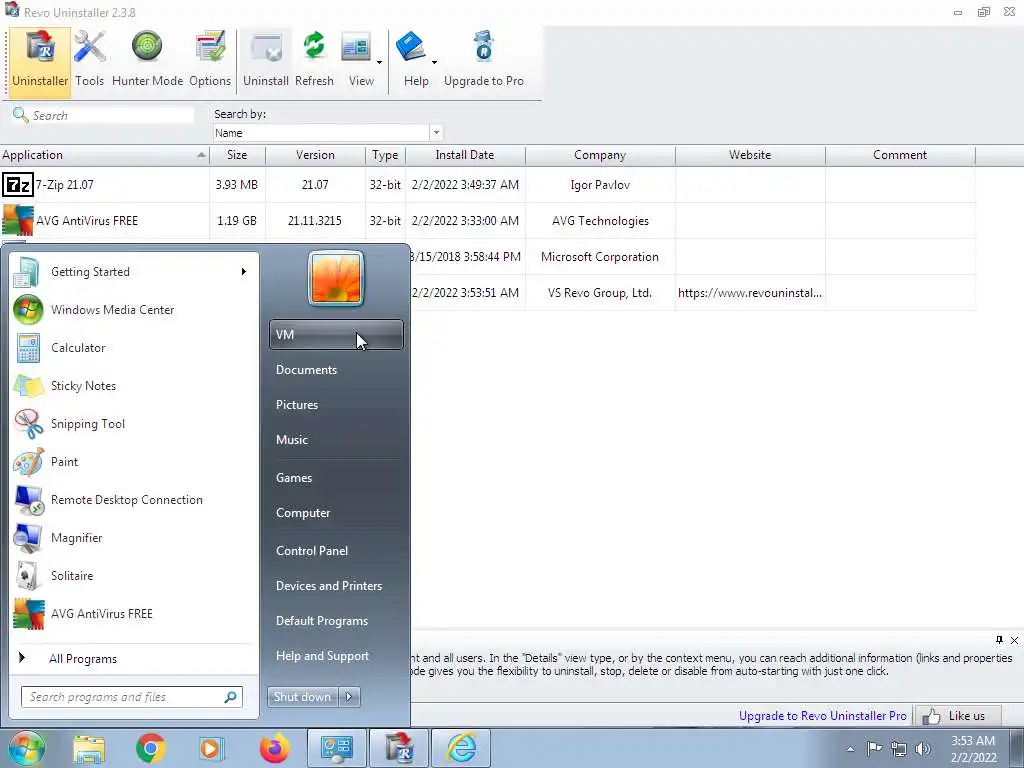This screenshot has width=1024, height=768.
Task: Sort by the Application column header
Action: click(x=104, y=155)
